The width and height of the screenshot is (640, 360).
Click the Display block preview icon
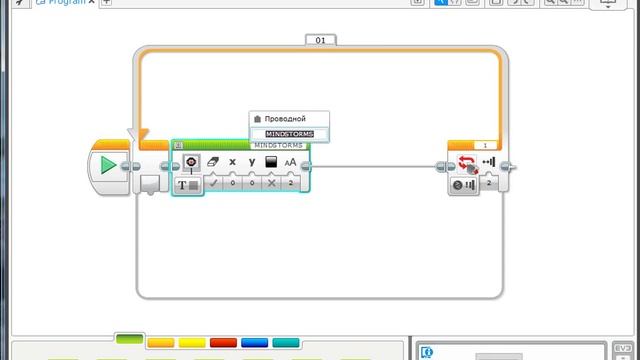coord(178,145)
